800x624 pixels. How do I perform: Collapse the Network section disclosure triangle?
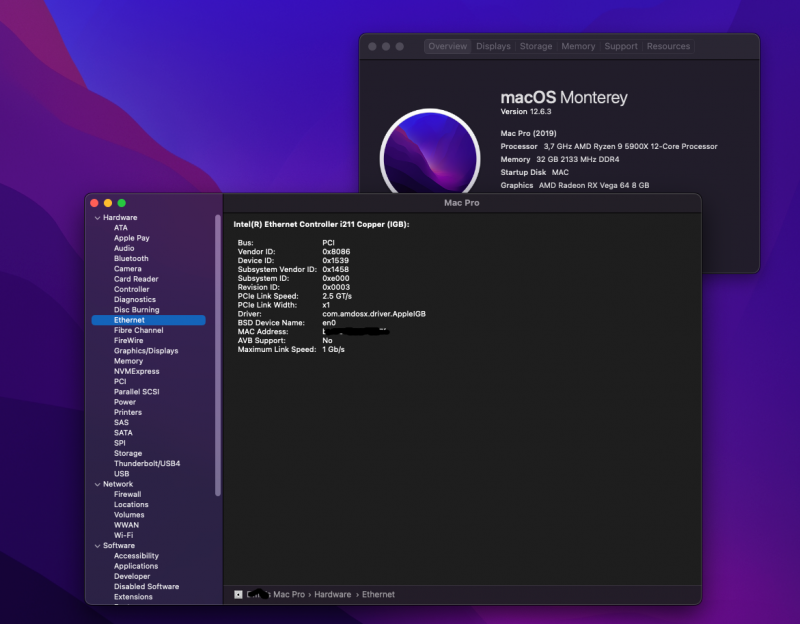[97, 484]
